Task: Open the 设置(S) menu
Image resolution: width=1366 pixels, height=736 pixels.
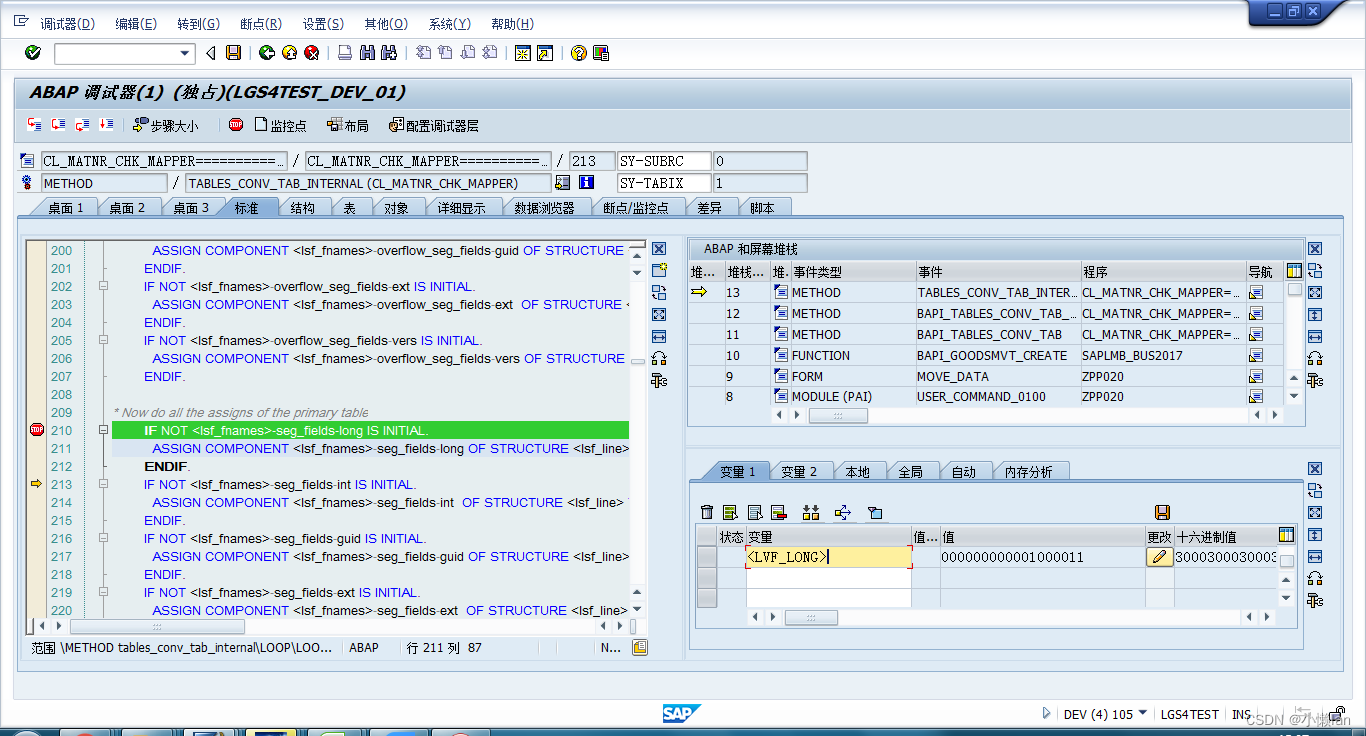Action: [323, 24]
